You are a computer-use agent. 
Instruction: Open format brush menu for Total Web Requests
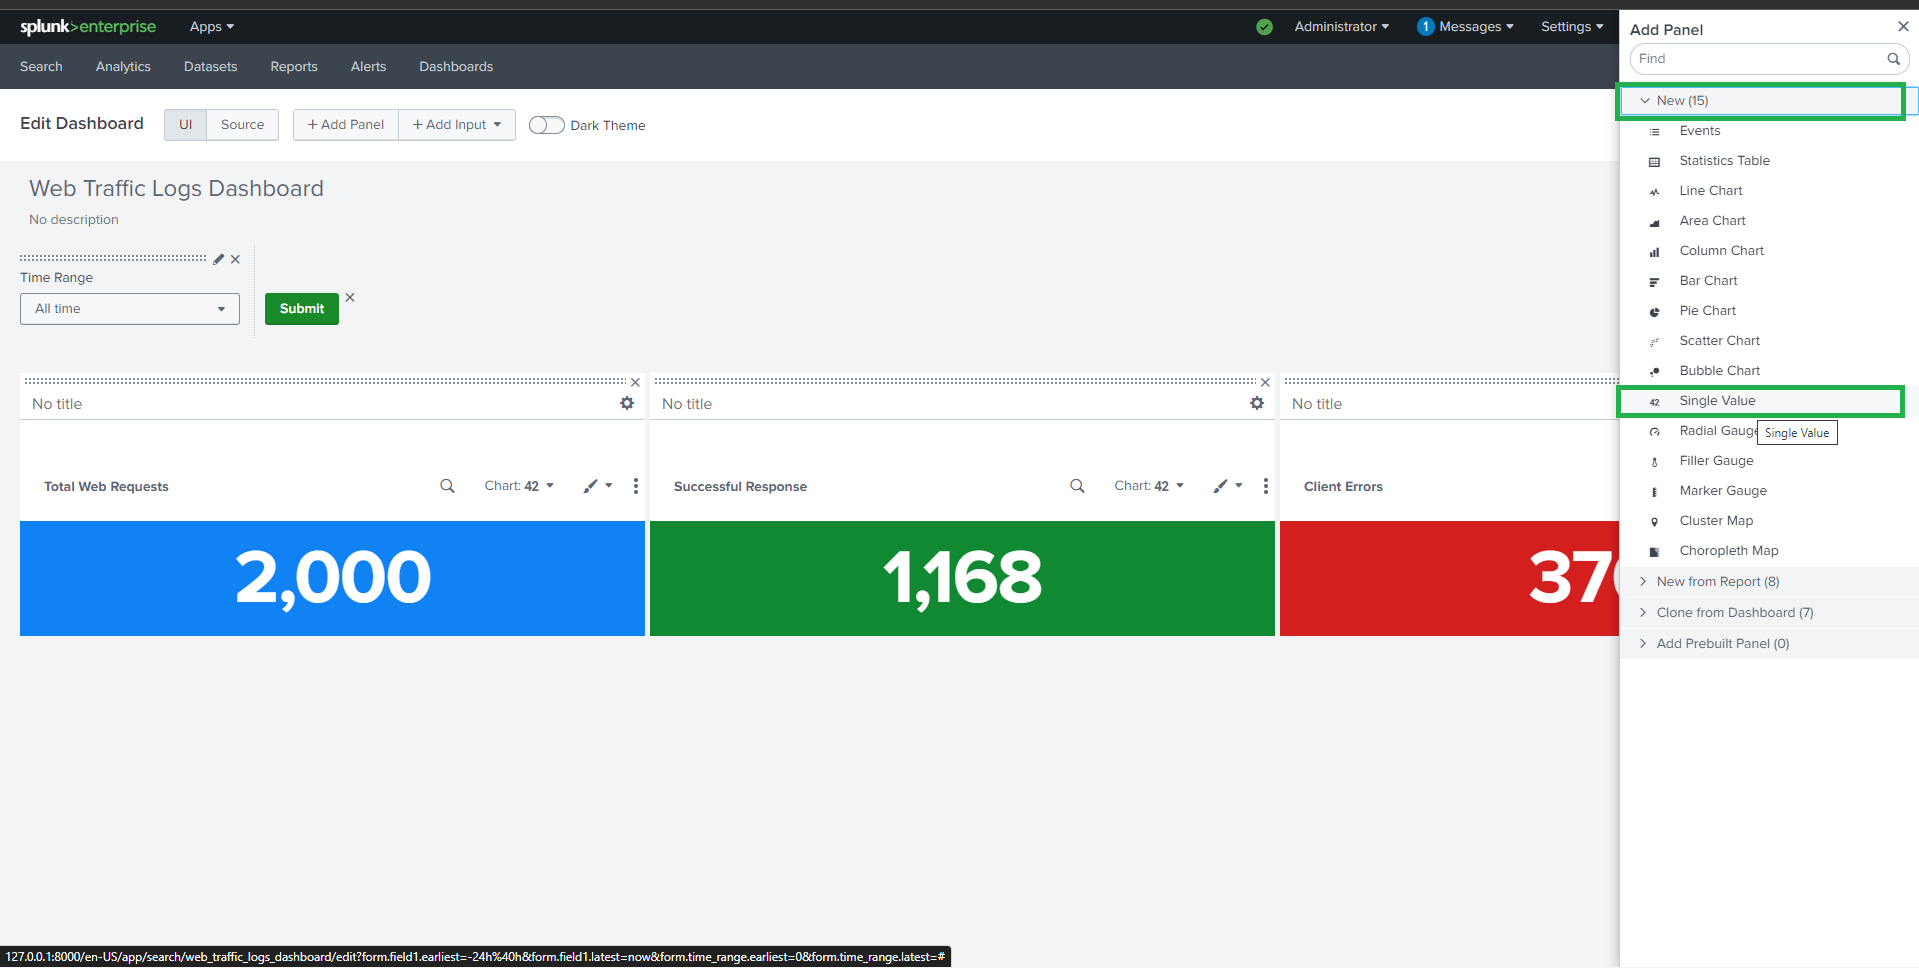click(598, 486)
